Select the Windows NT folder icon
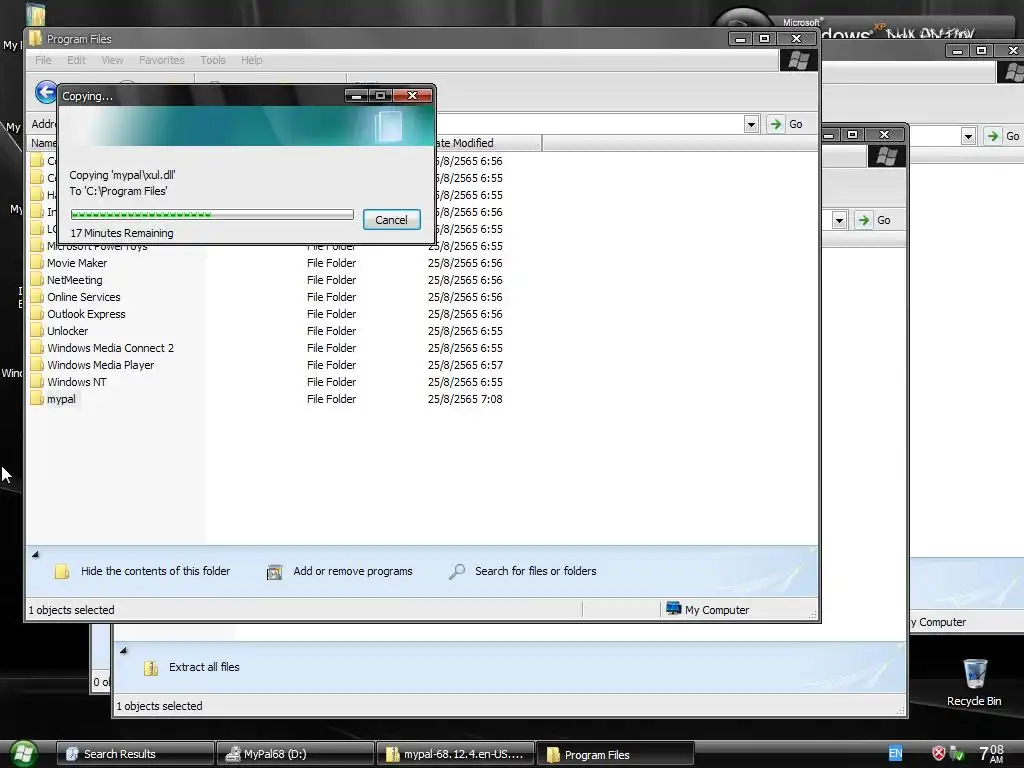 click(x=37, y=382)
